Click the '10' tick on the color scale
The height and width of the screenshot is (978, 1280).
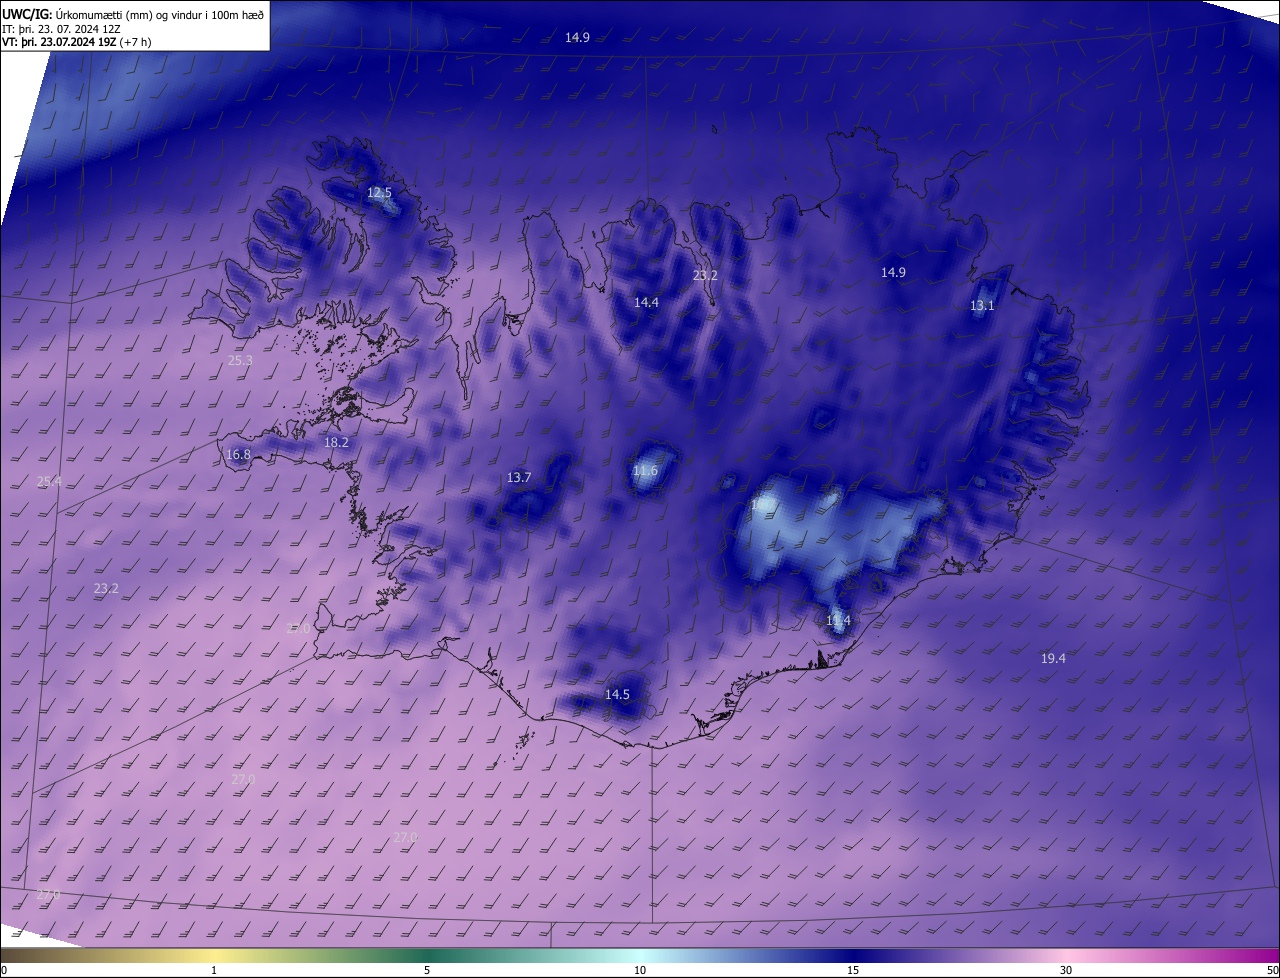(x=640, y=970)
